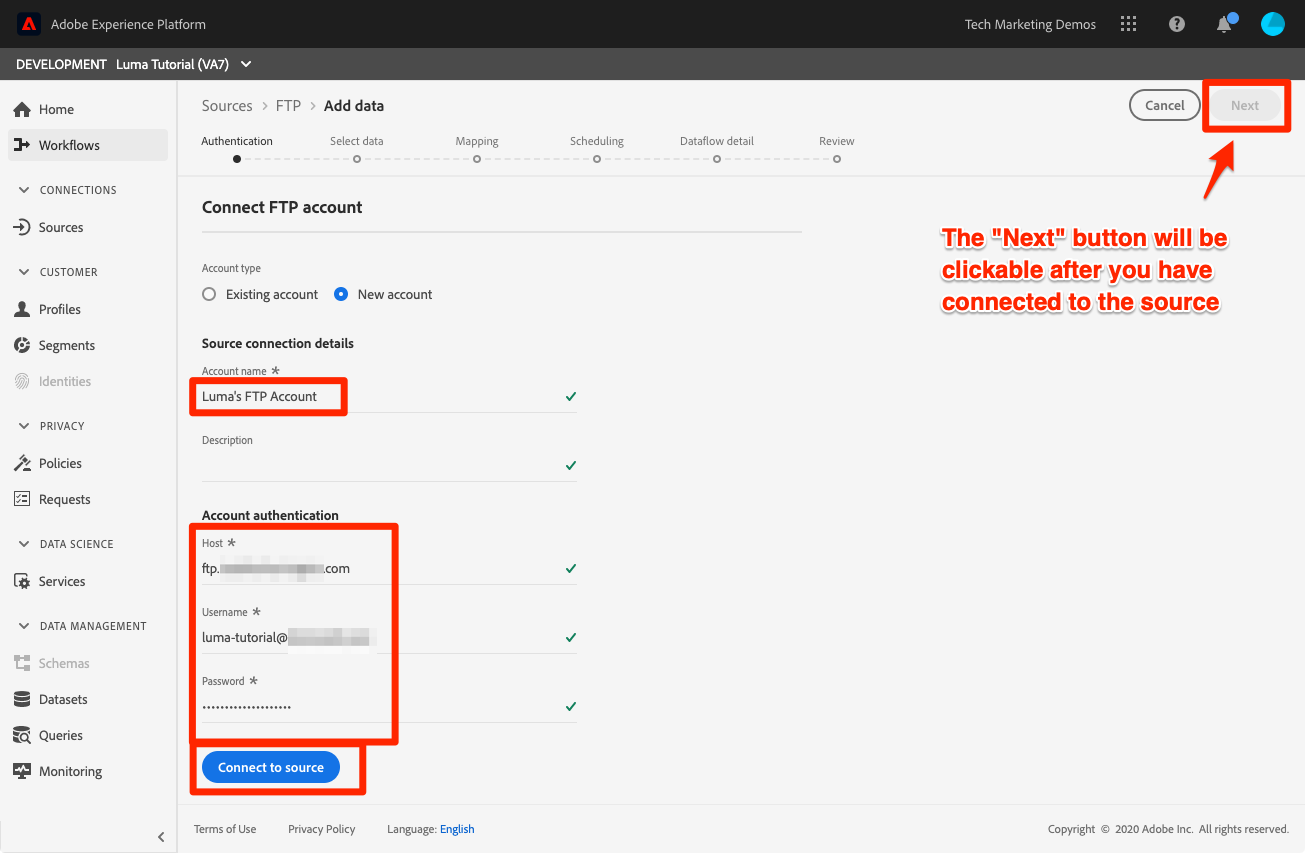Image resolution: width=1305 pixels, height=853 pixels.
Task: Open Datasets in the sidebar
Action: 88,699
